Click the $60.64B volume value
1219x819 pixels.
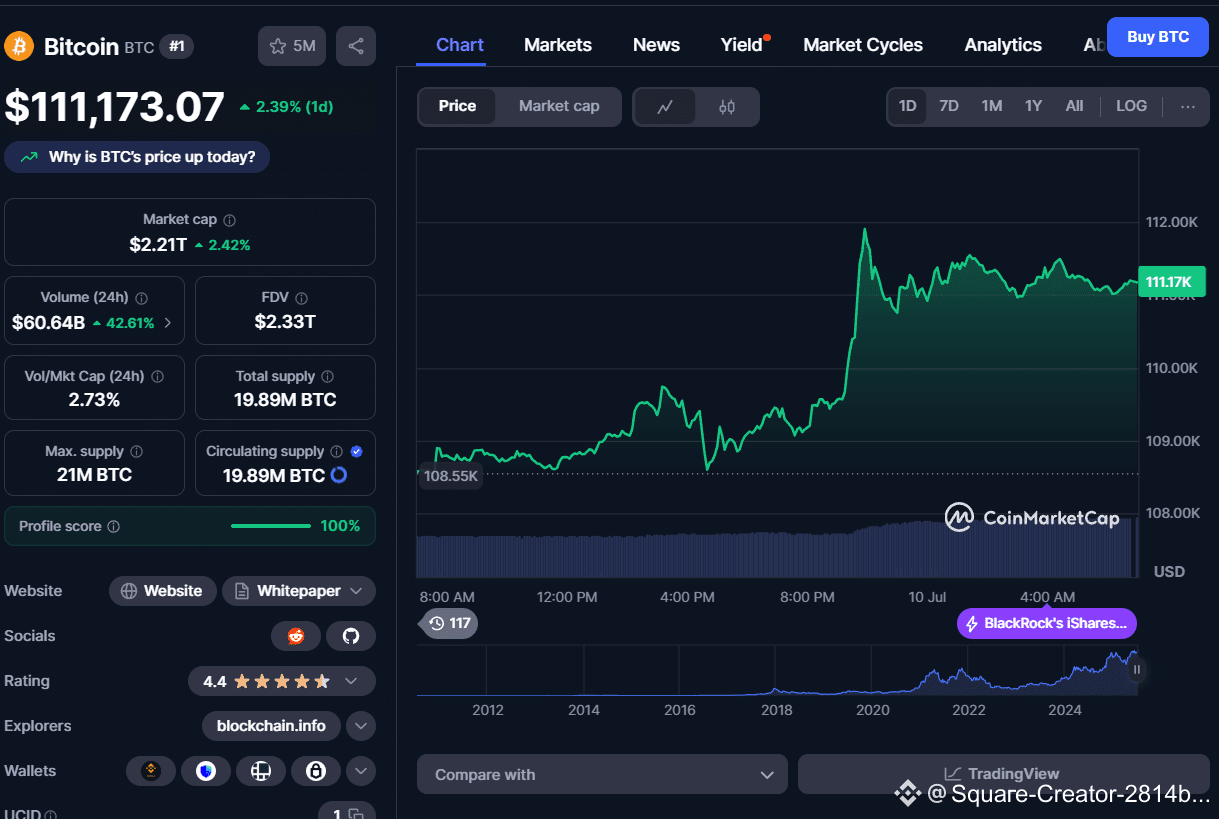[x=48, y=323]
